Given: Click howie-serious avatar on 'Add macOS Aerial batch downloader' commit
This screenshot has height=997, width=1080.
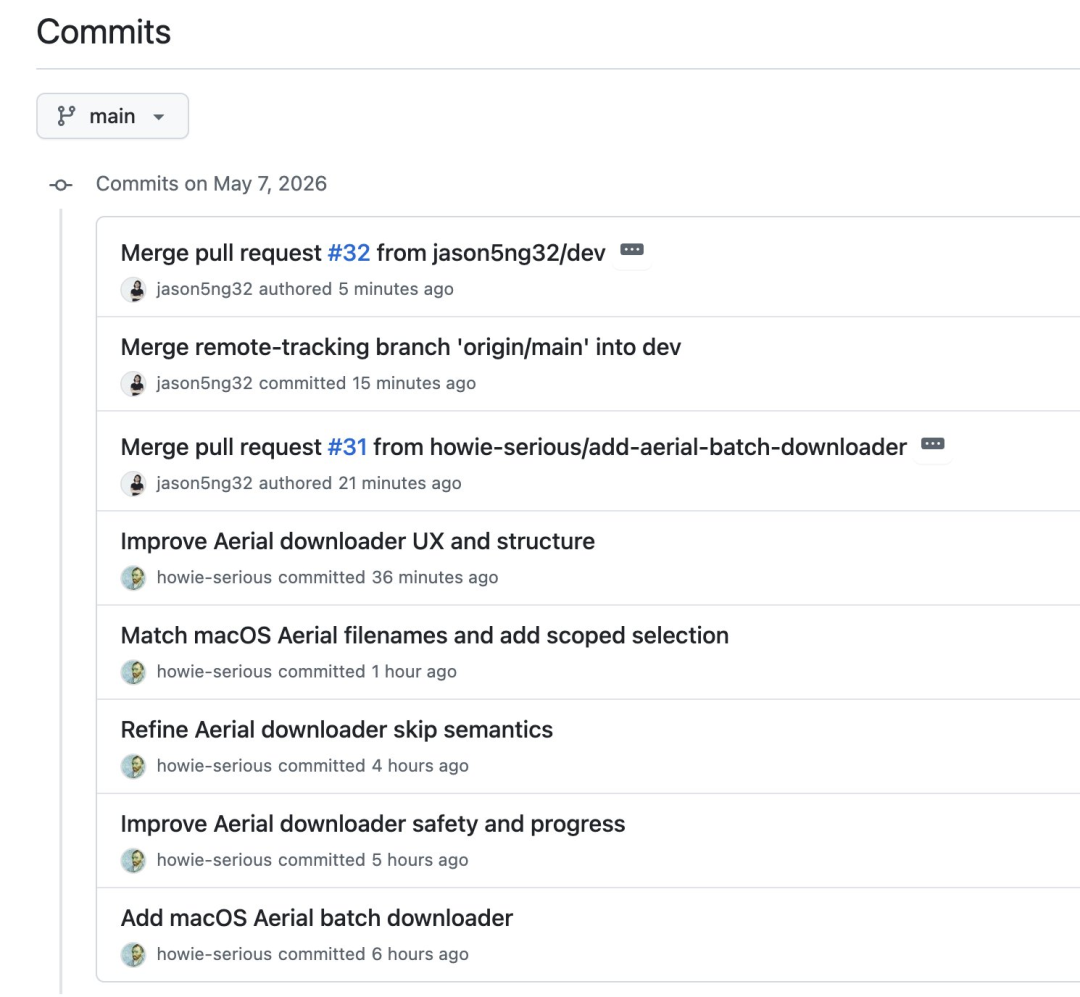Looking at the screenshot, I should tap(134, 954).
